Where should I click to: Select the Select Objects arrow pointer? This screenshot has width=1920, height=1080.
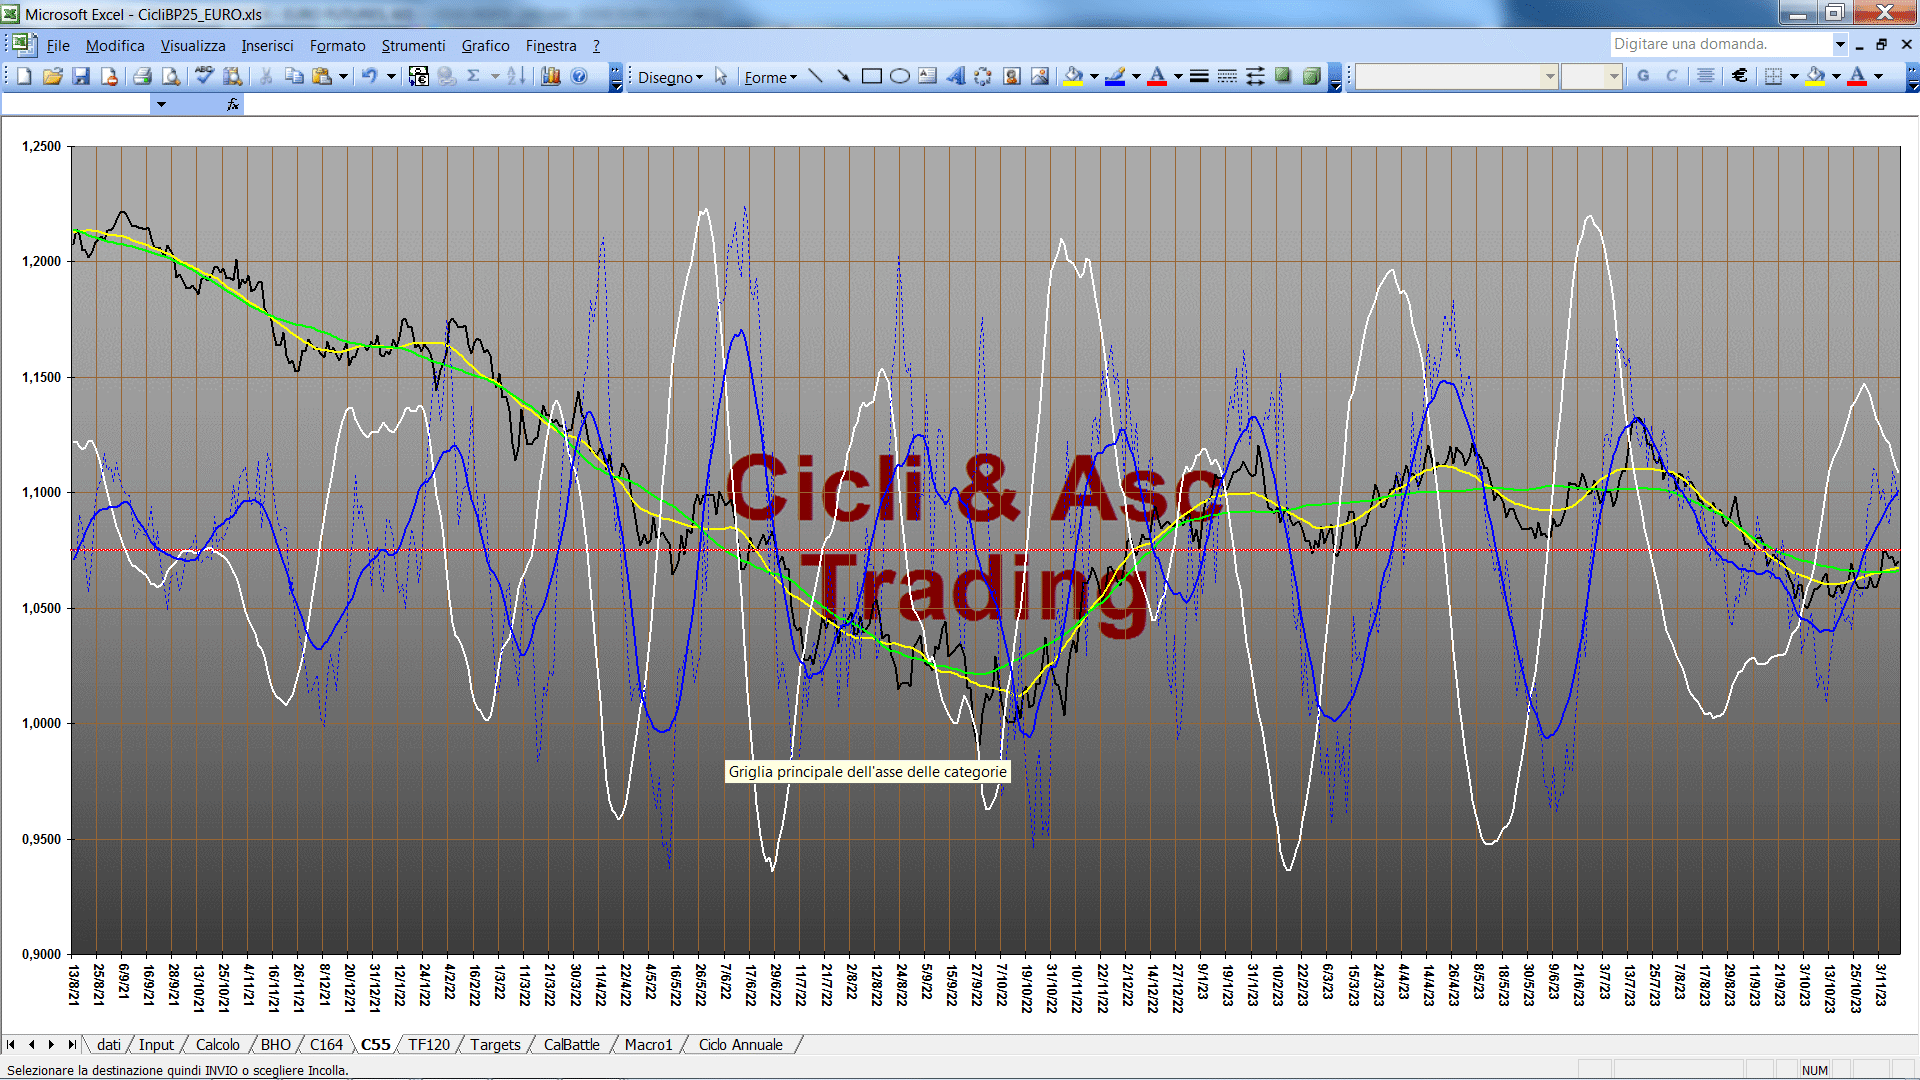721,76
